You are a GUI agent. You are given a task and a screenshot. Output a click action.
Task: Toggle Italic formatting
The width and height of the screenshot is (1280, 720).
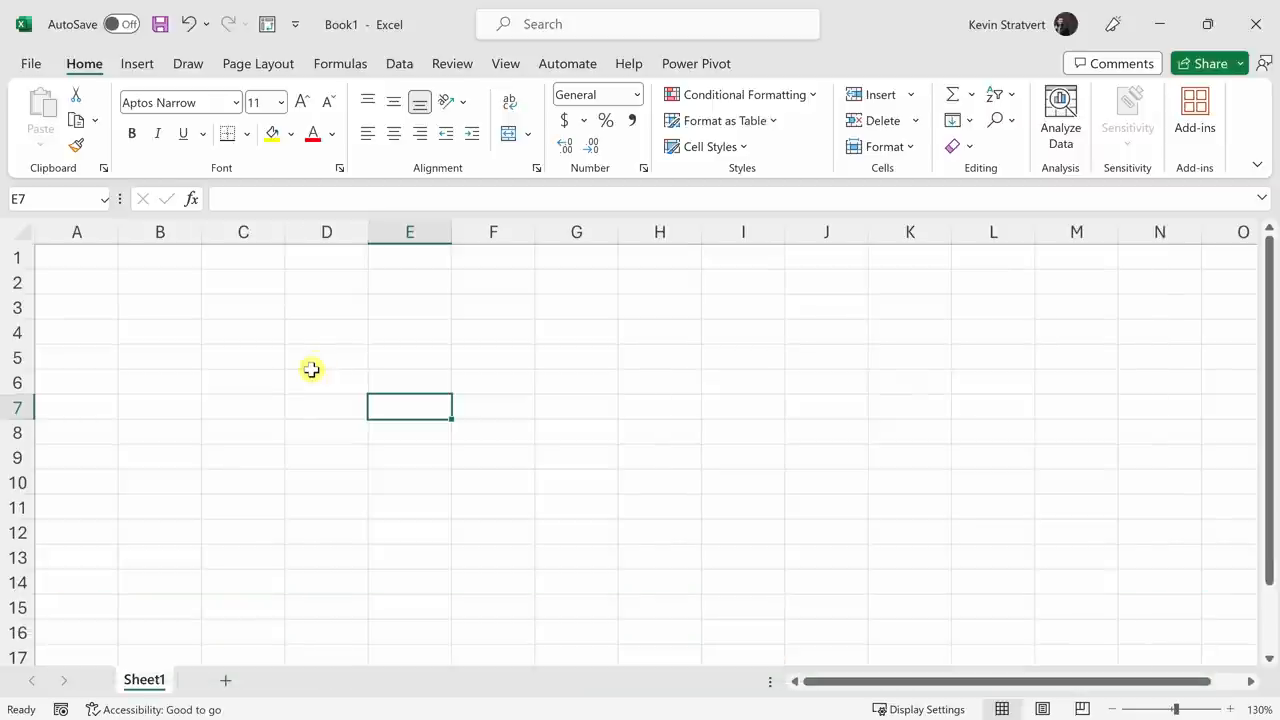click(158, 134)
